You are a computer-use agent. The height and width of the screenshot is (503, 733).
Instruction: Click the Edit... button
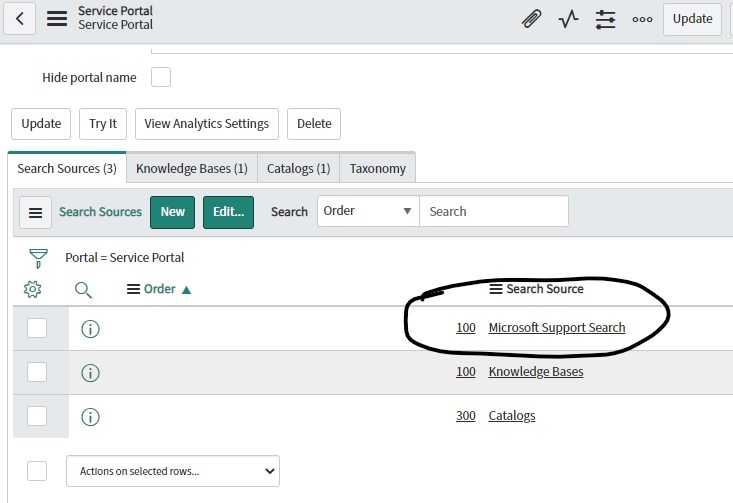(229, 212)
